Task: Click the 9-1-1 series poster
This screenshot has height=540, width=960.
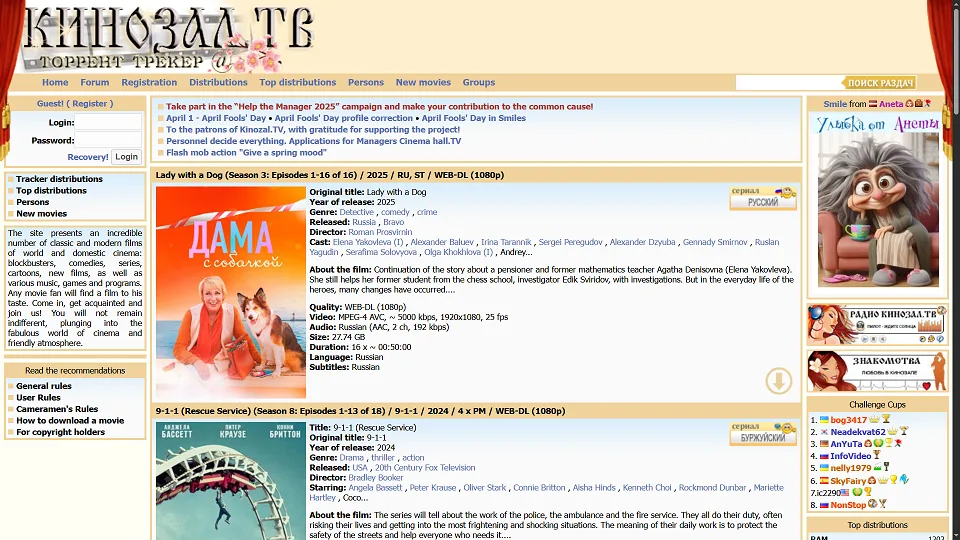Action: click(231, 481)
